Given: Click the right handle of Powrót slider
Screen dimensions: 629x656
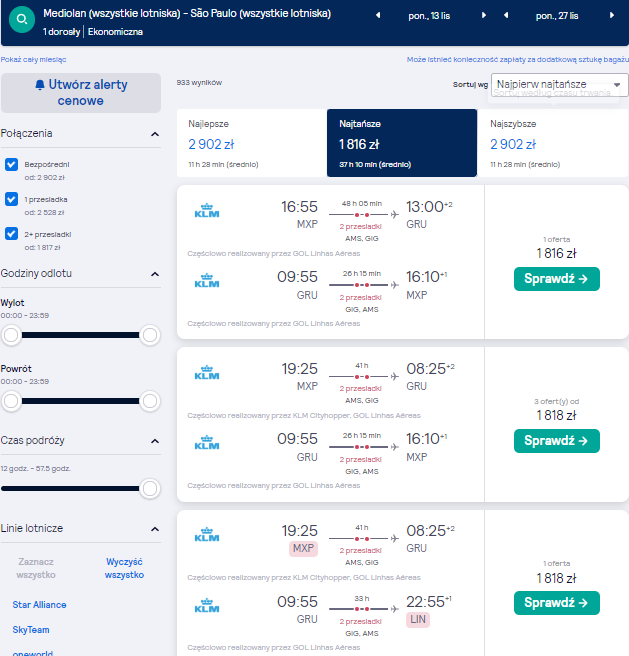Looking at the screenshot, I should [150, 401].
